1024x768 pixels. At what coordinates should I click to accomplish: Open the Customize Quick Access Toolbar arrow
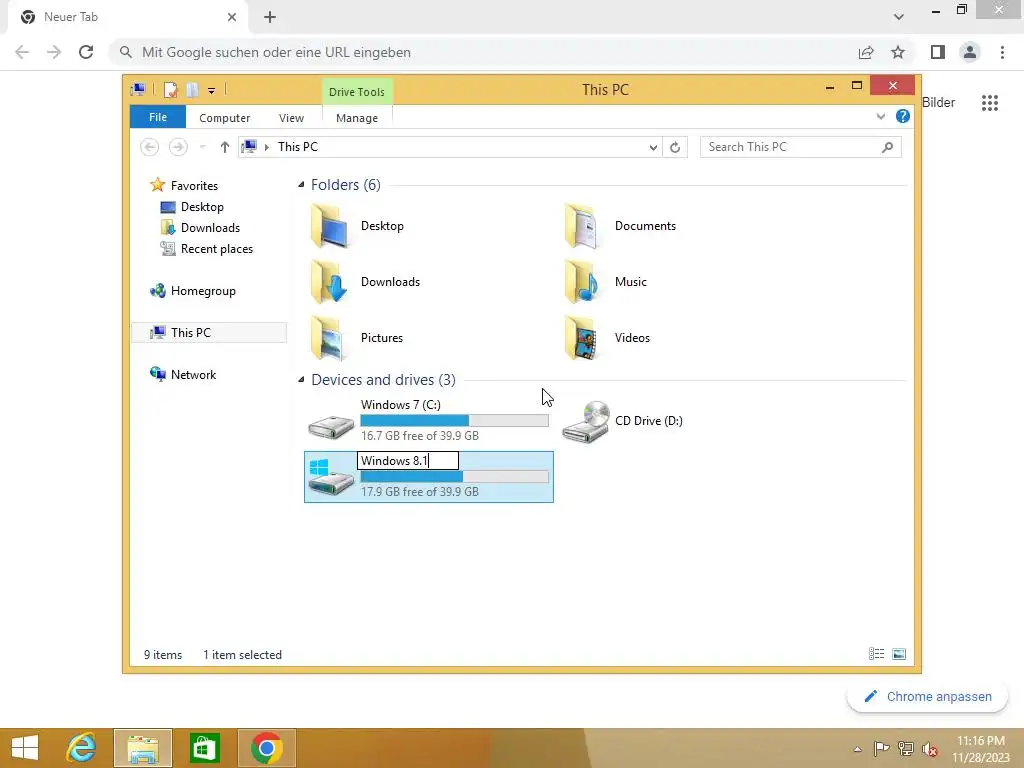212,91
